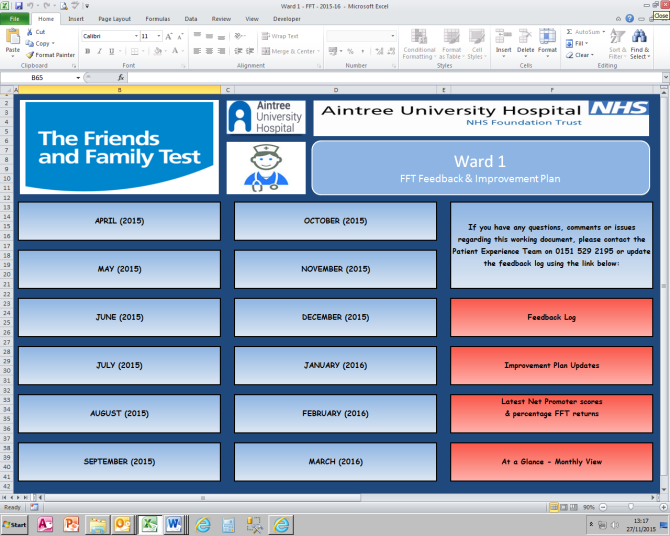
Task: Open the APRIL (2015) sheet button
Action: pos(119,221)
